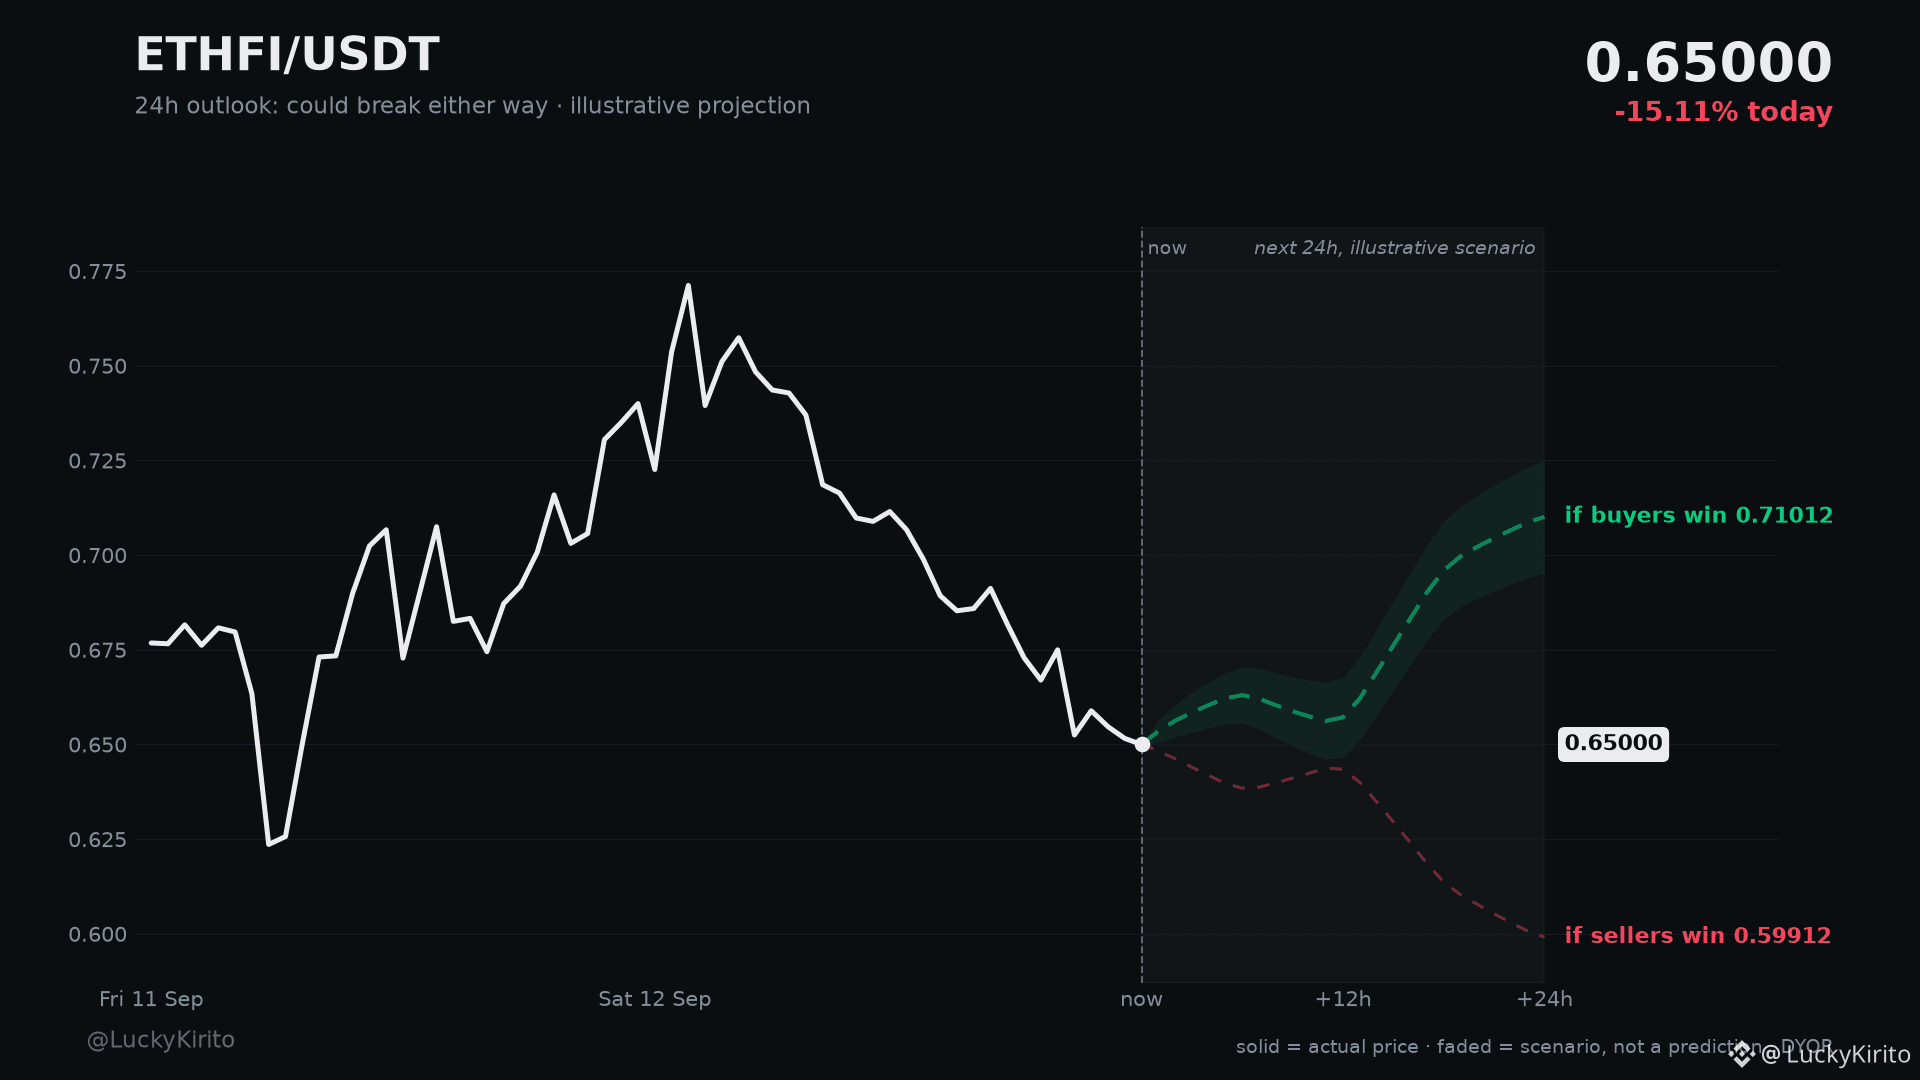Viewport: 1920px width, 1080px height.
Task: Select the 'if sellers win 0.59912' label
Action: click(1697, 936)
